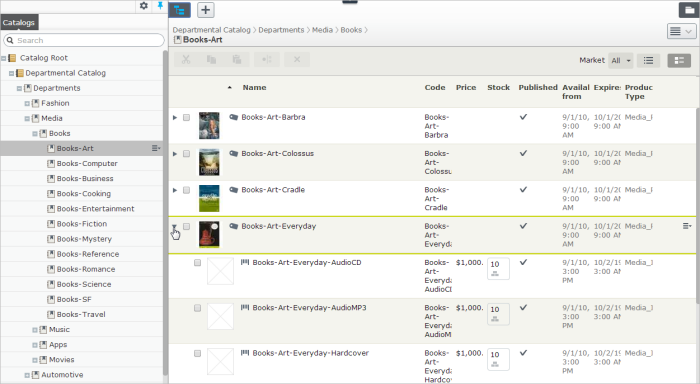Click the Books-Art-Colossus product type icon
The image size is (700, 384).
[x=233, y=153]
